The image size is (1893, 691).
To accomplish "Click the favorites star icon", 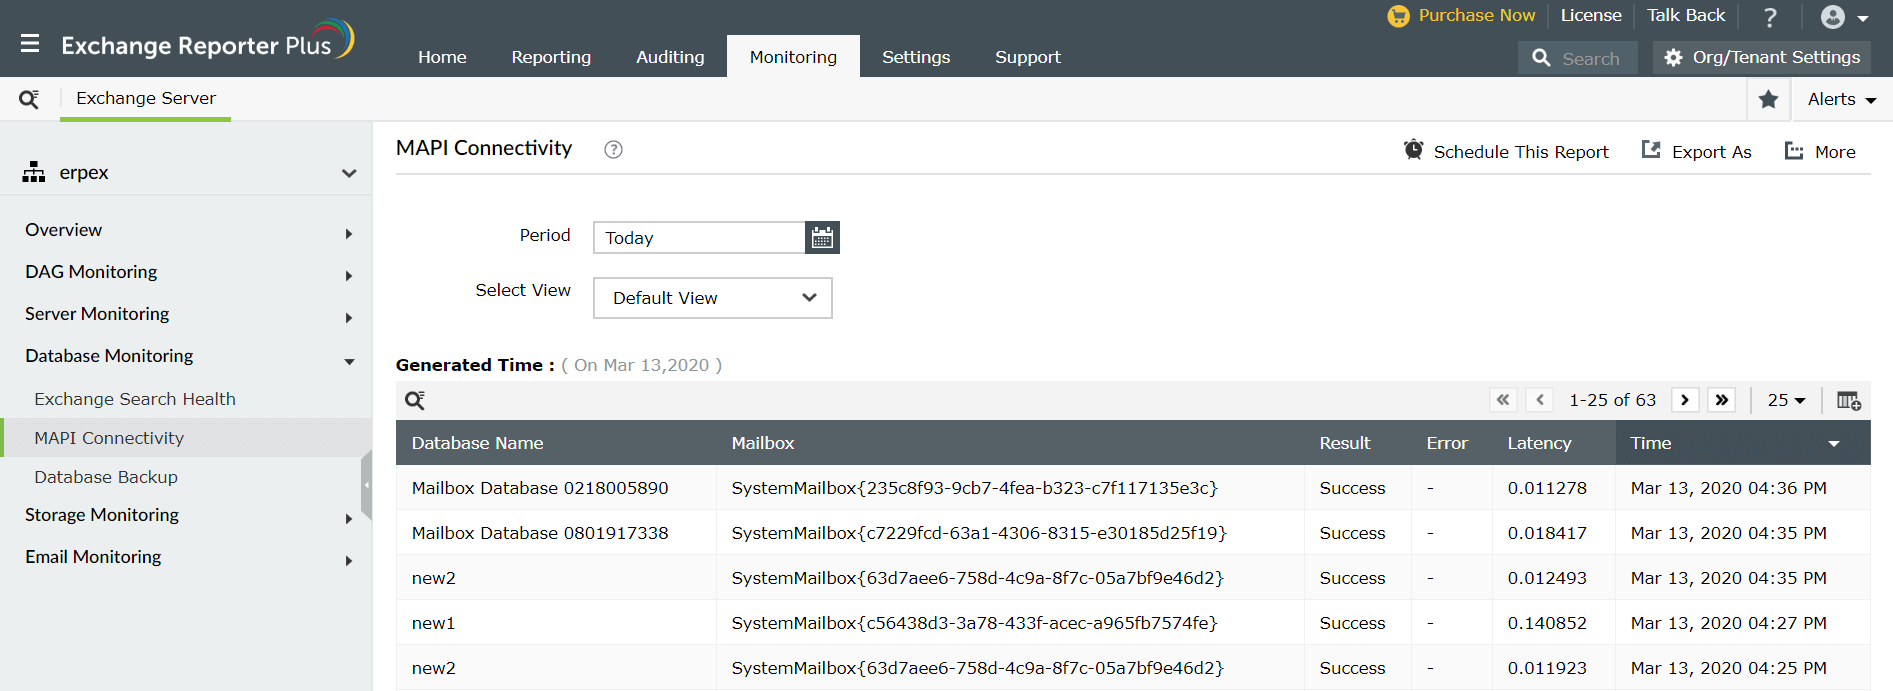I will pos(1768,99).
